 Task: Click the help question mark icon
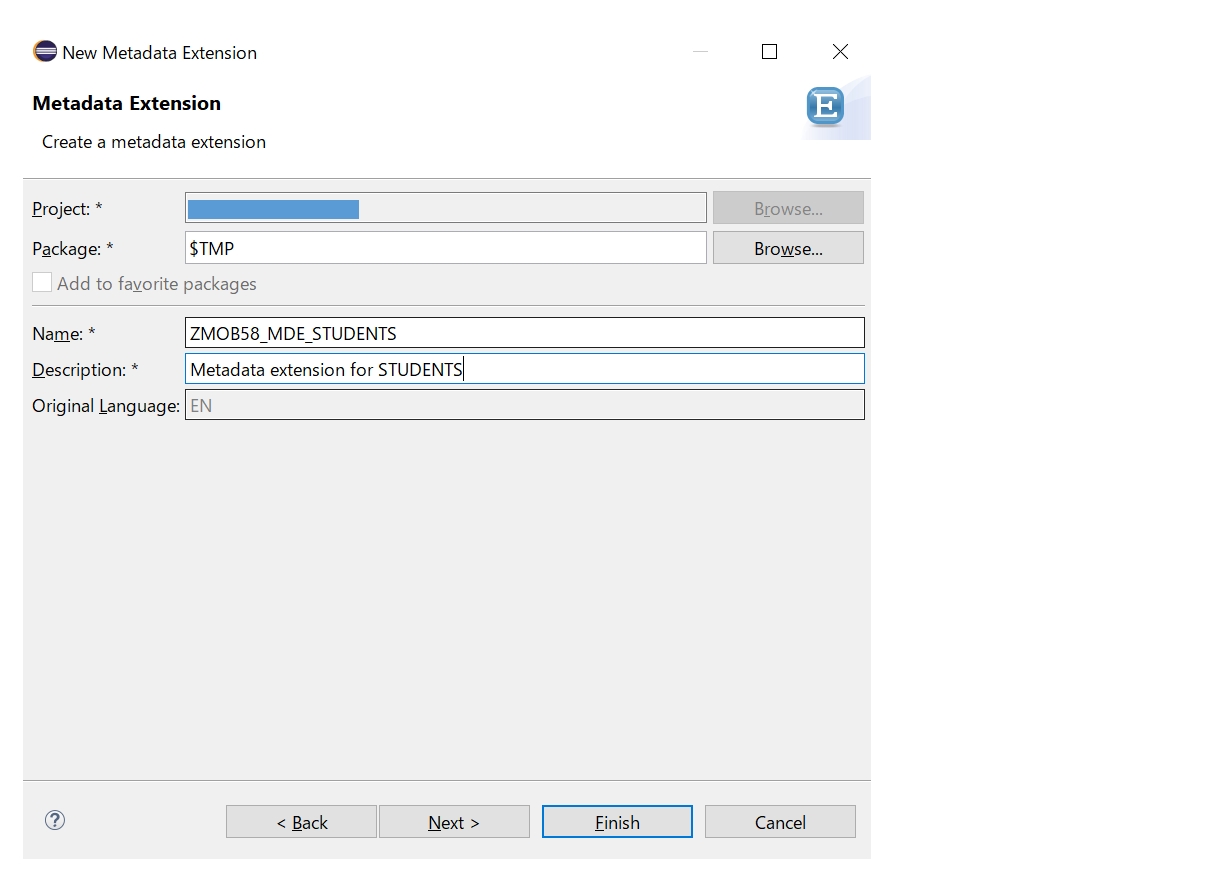(x=55, y=820)
